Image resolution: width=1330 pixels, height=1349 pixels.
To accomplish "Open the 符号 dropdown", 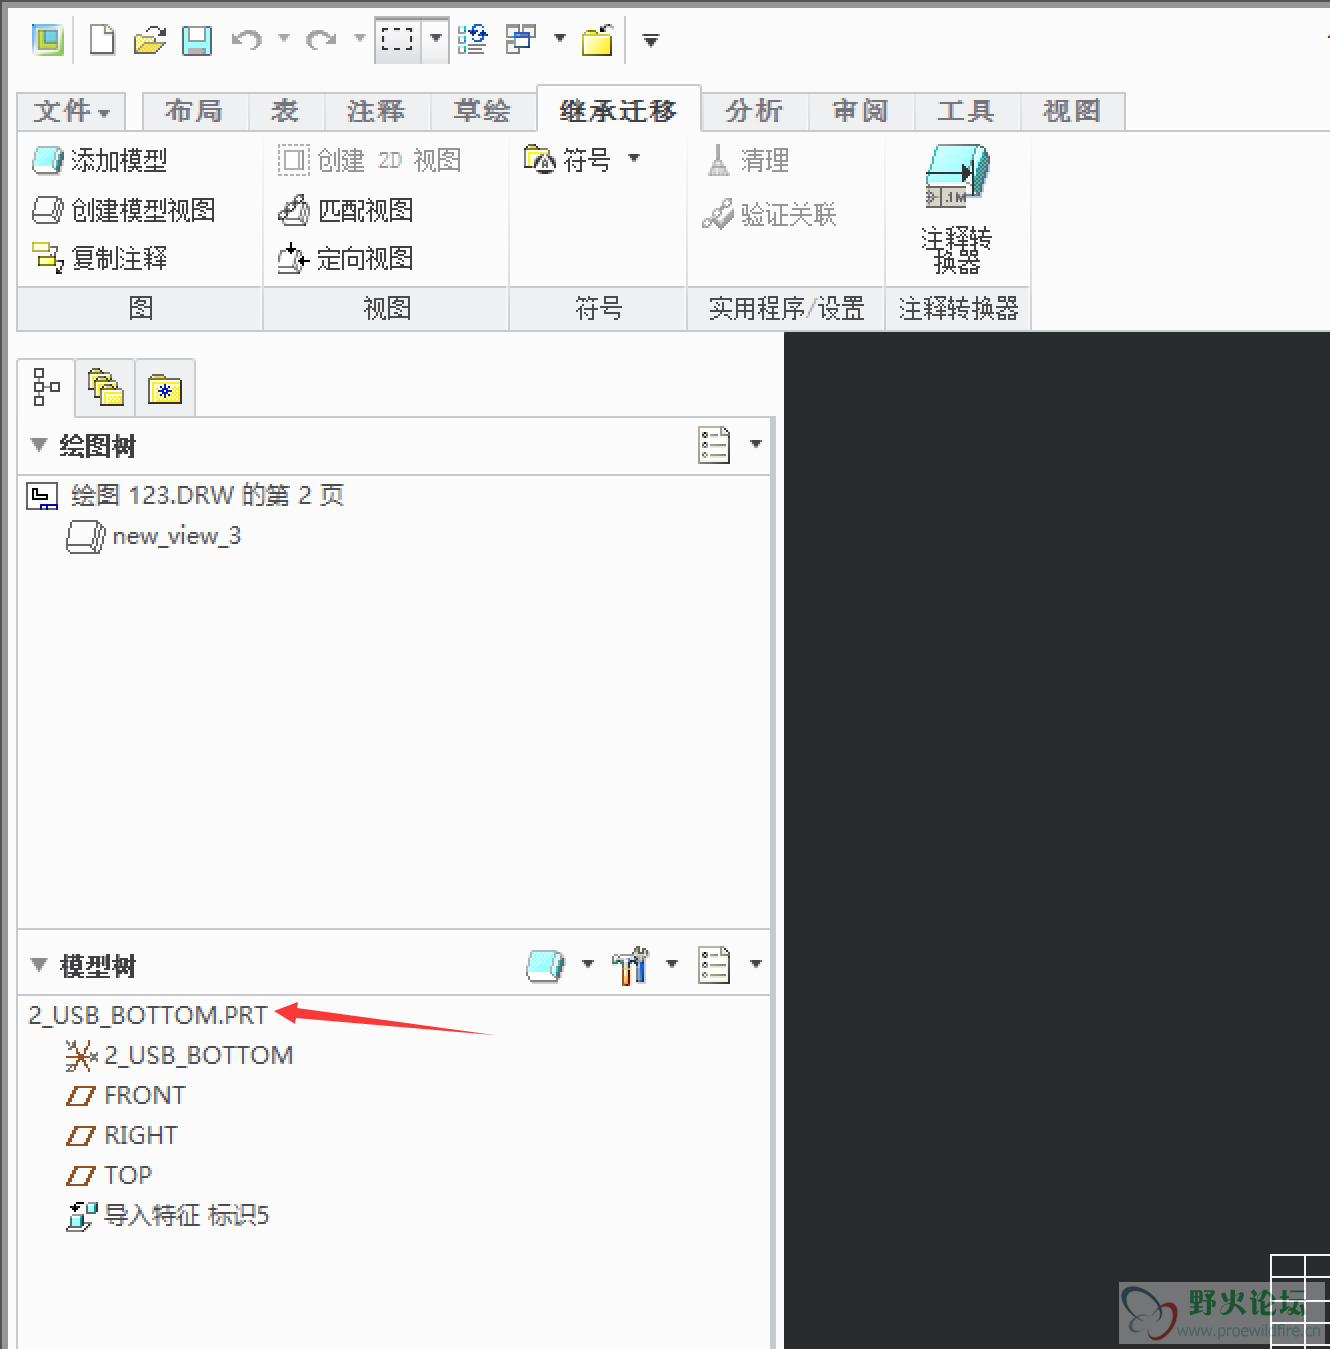I will (x=581, y=160).
